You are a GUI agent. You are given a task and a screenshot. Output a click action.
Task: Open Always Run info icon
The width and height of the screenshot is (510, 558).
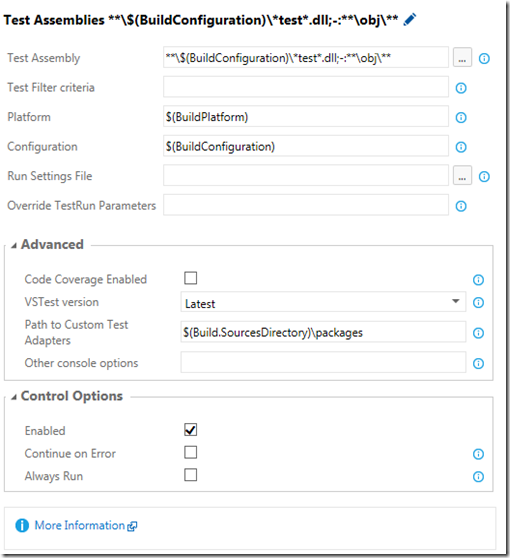478,477
